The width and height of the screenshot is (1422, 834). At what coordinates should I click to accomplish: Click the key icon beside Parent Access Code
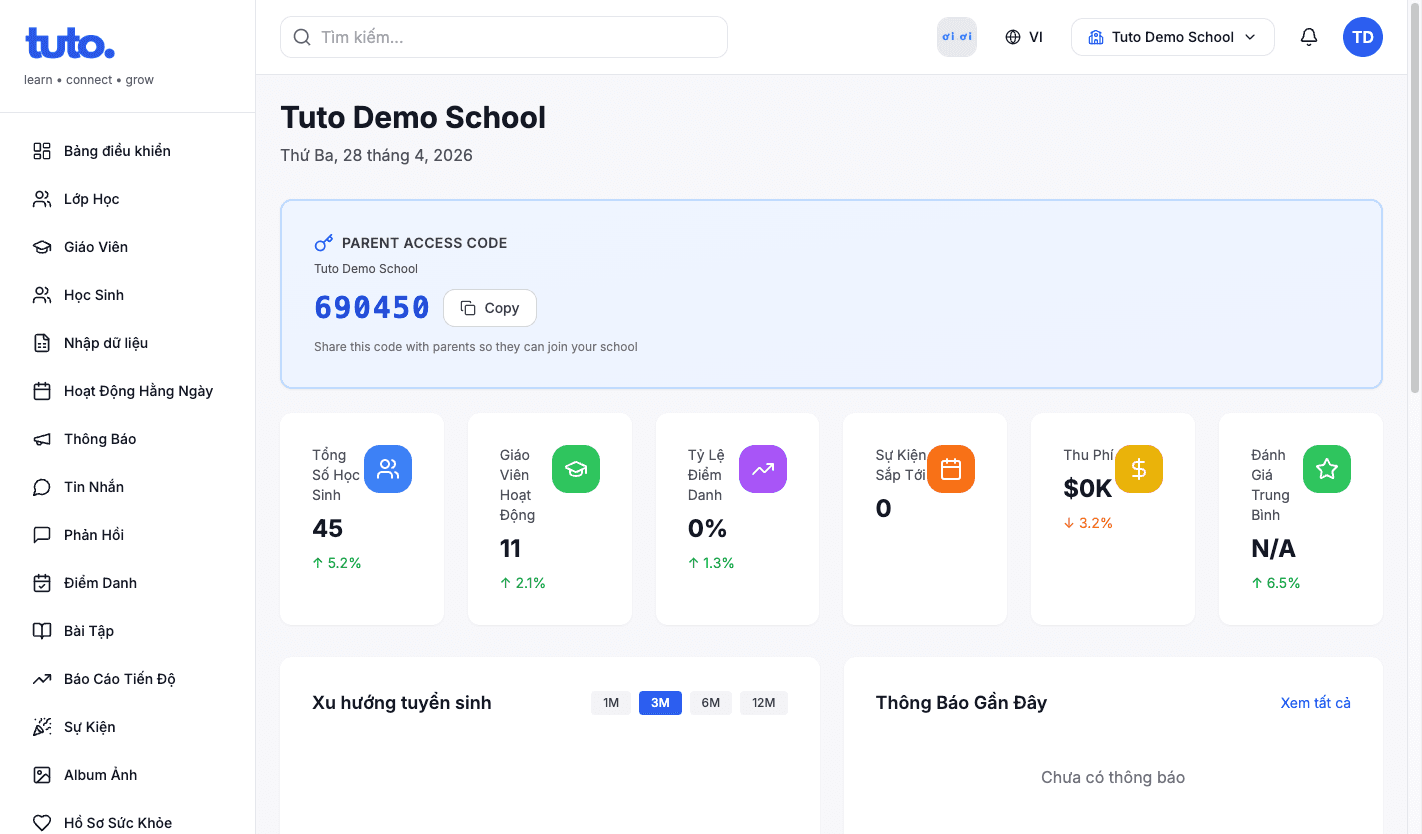pyautogui.click(x=324, y=243)
